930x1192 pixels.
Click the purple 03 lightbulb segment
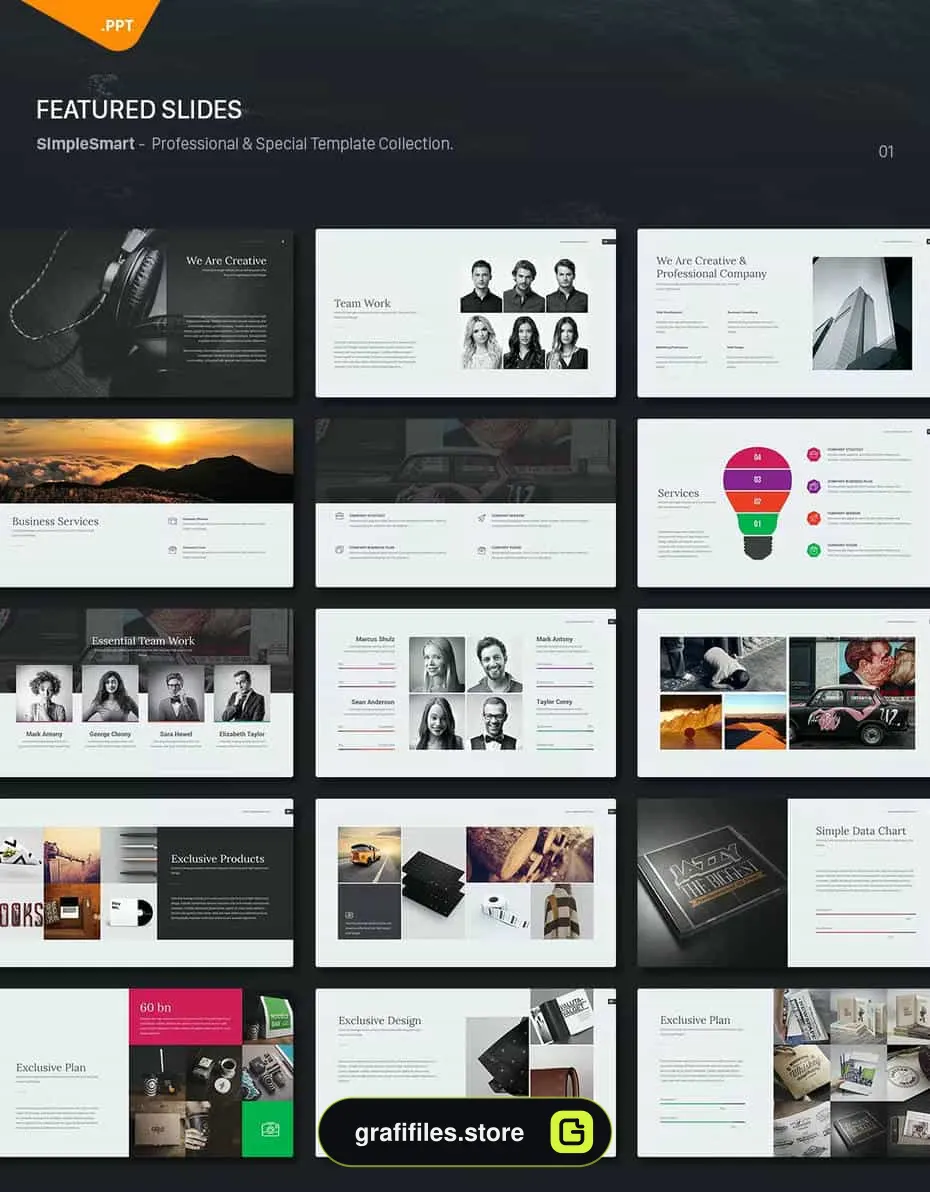click(x=757, y=480)
